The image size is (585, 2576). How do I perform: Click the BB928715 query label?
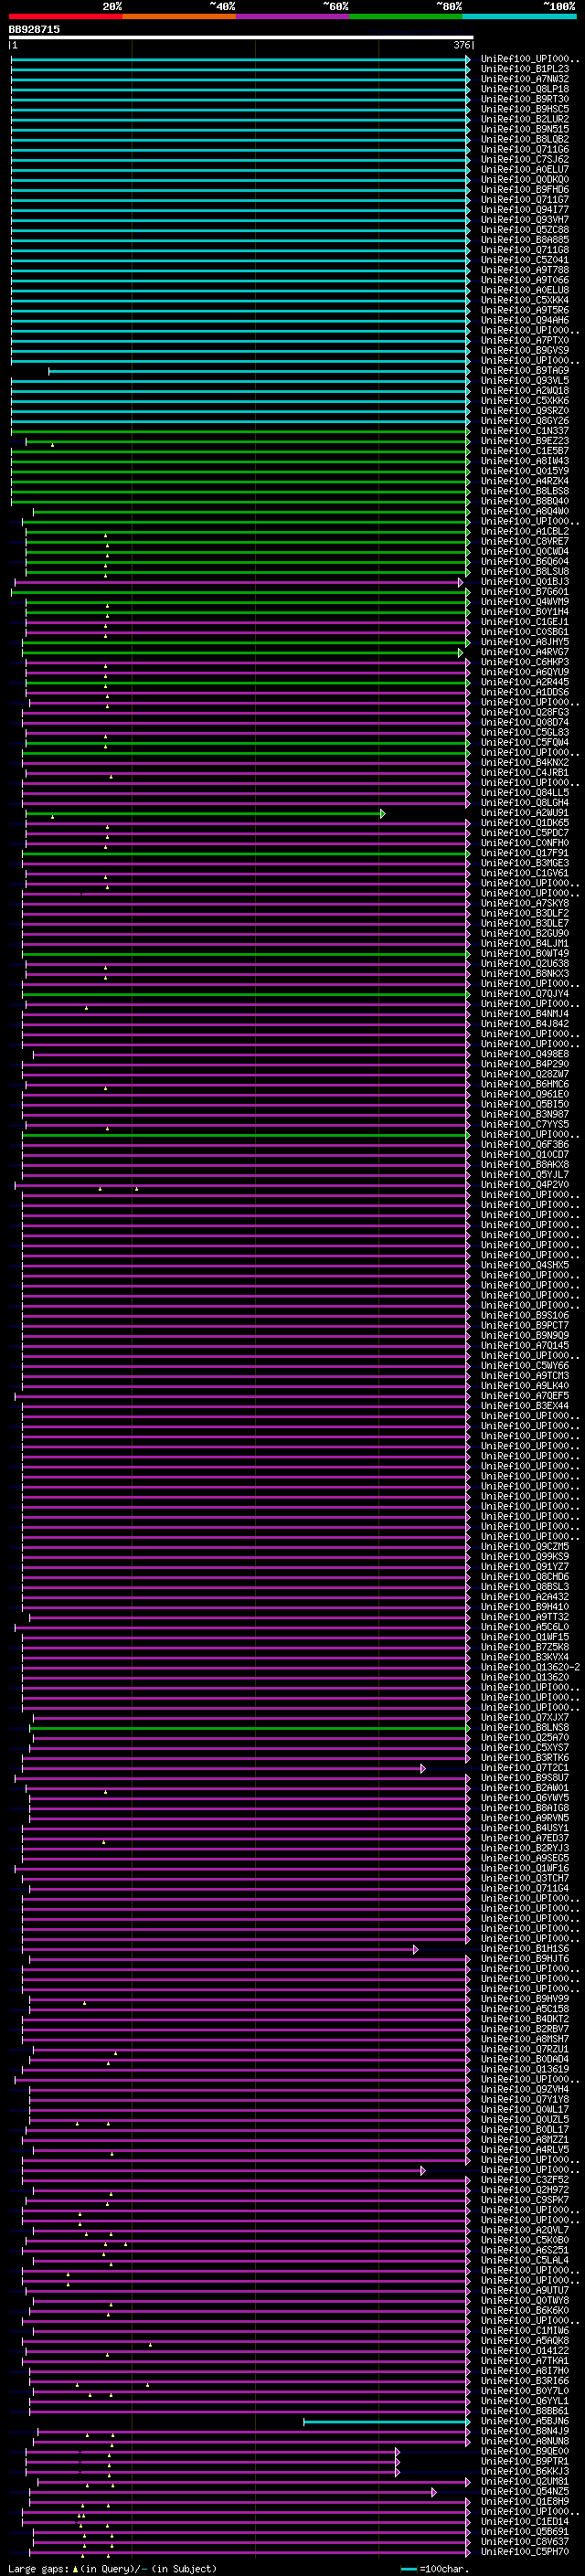click(34, 30)
